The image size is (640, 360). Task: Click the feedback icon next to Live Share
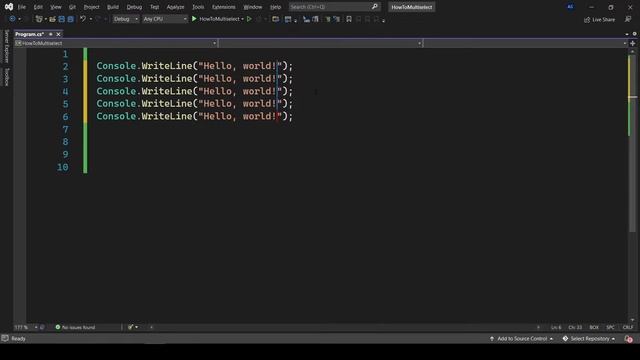click(x=628, y=19)
